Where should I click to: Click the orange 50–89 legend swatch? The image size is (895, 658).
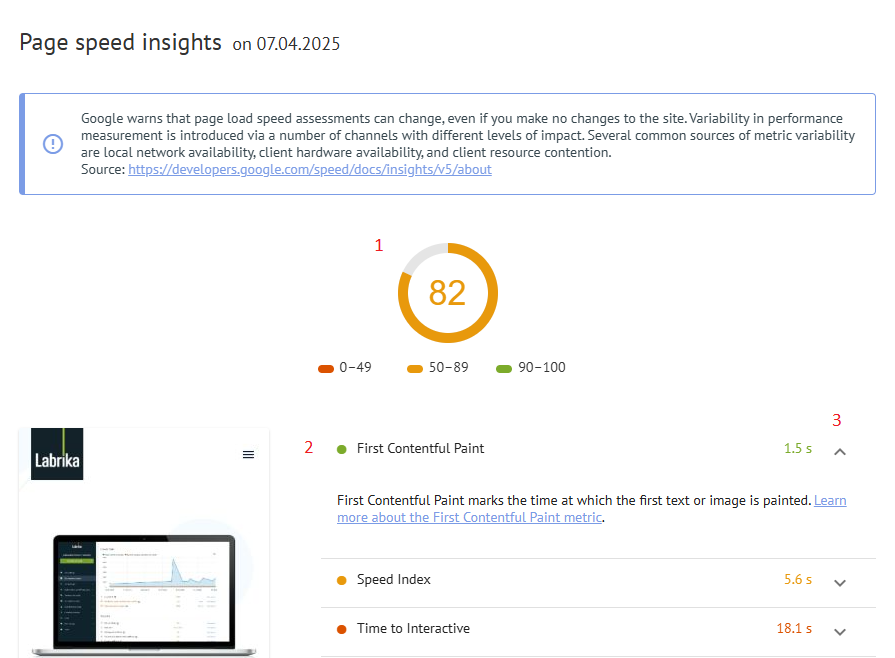point(415,368)
